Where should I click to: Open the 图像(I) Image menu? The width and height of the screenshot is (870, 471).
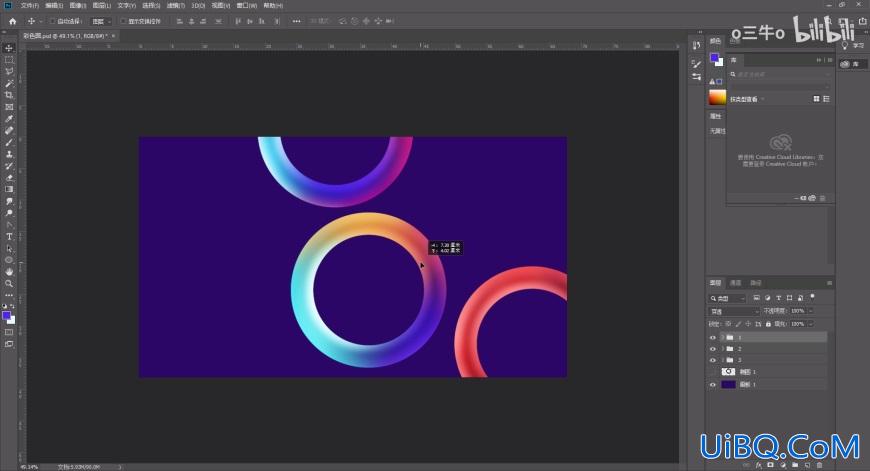(78, 6)
